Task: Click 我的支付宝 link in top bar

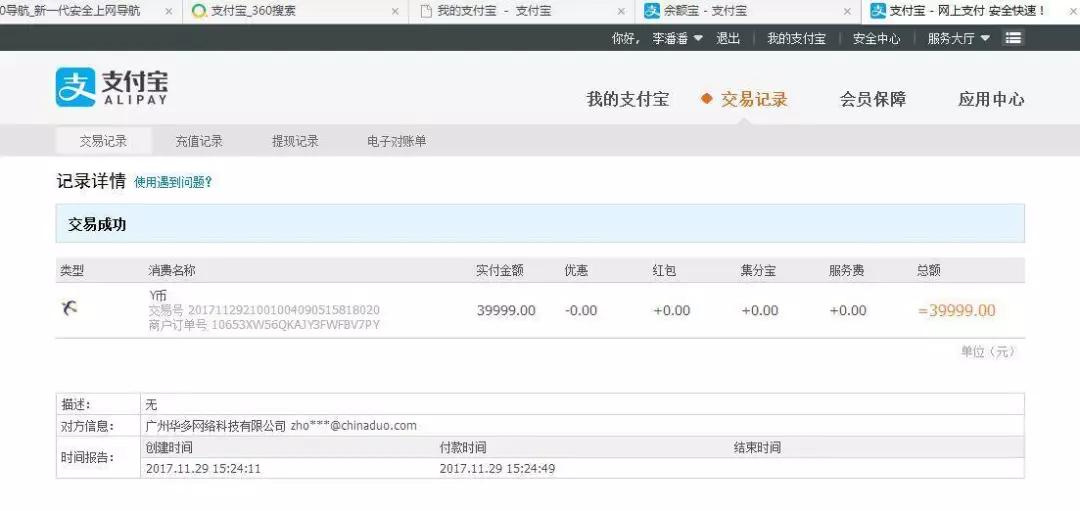Action: (x=796, y=39)
